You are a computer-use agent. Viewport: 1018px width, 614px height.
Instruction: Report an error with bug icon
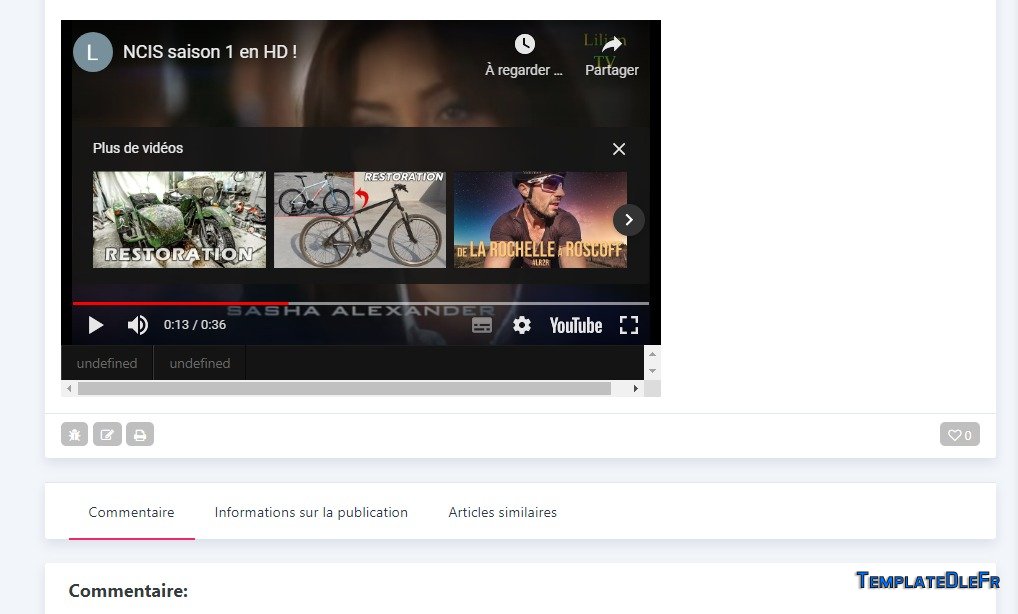pos(74,435)
